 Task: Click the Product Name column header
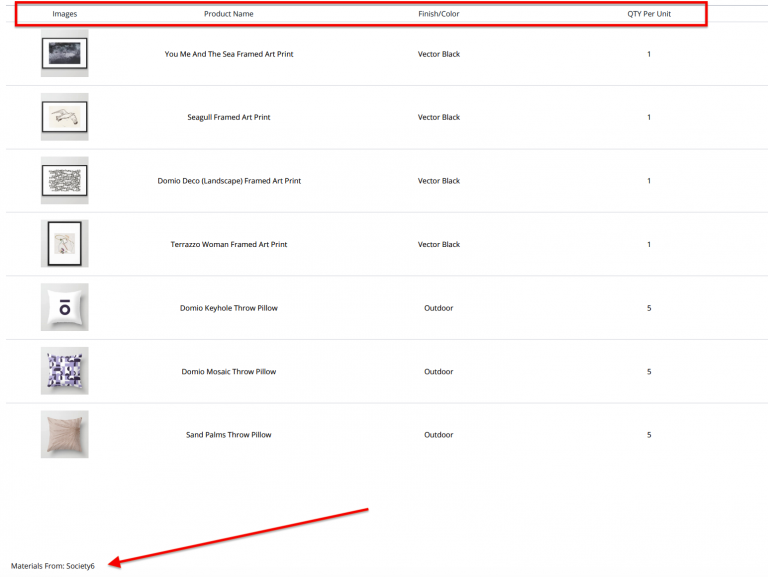point(228,14)
